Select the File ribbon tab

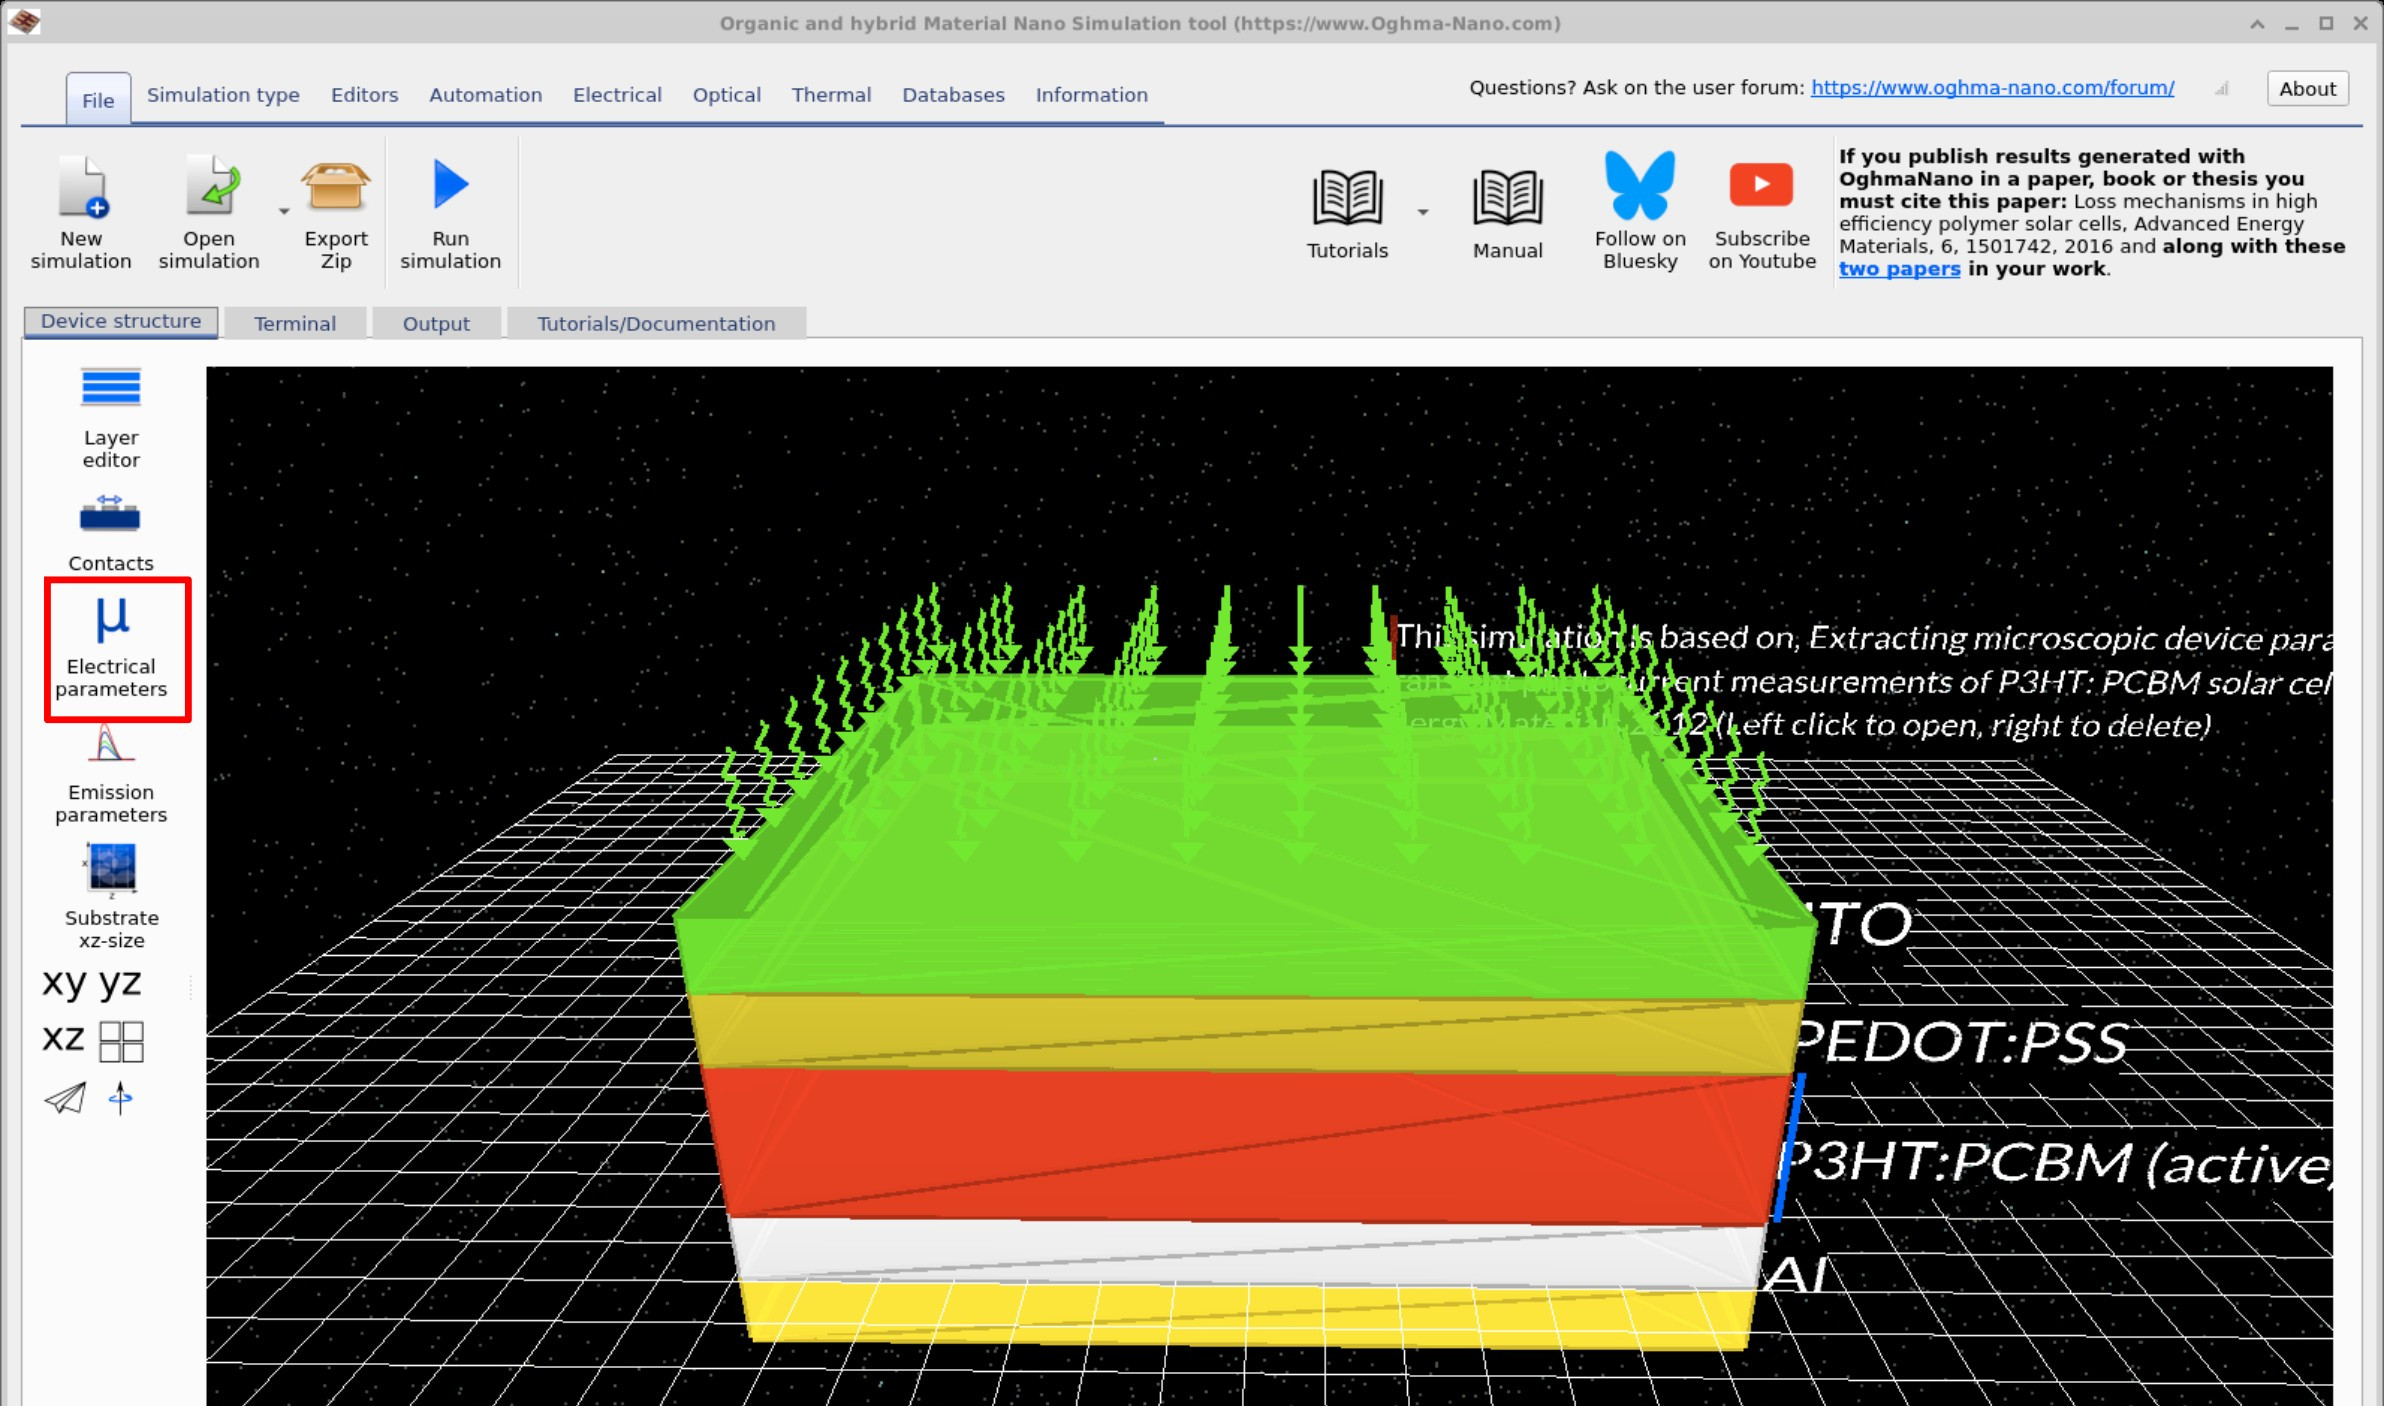point(98,99)
